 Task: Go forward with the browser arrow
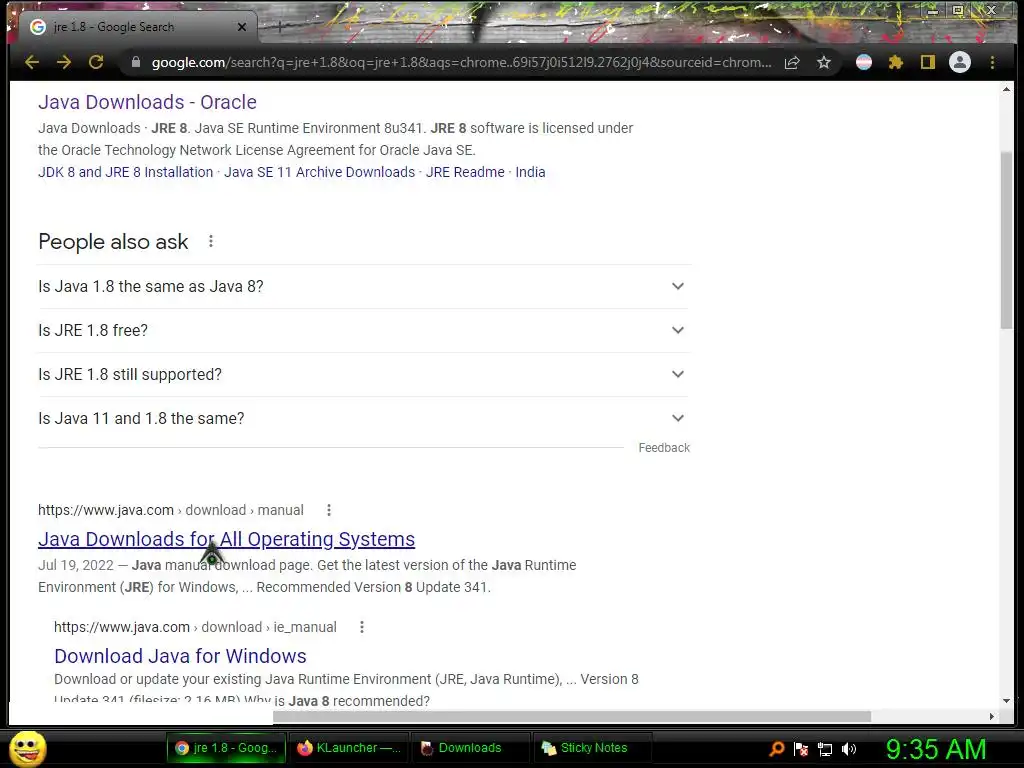63,63
